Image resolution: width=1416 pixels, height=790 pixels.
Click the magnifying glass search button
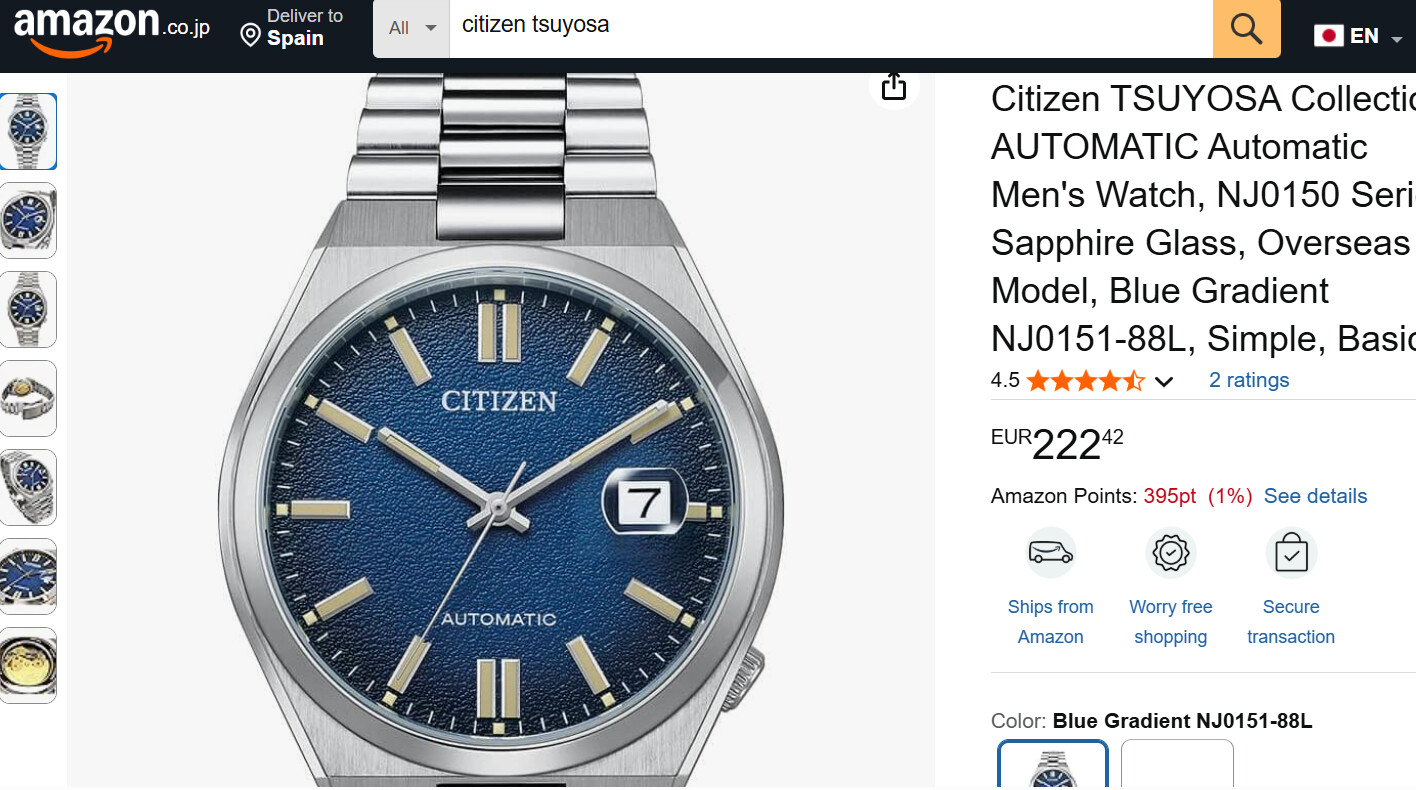[1246, 29]
